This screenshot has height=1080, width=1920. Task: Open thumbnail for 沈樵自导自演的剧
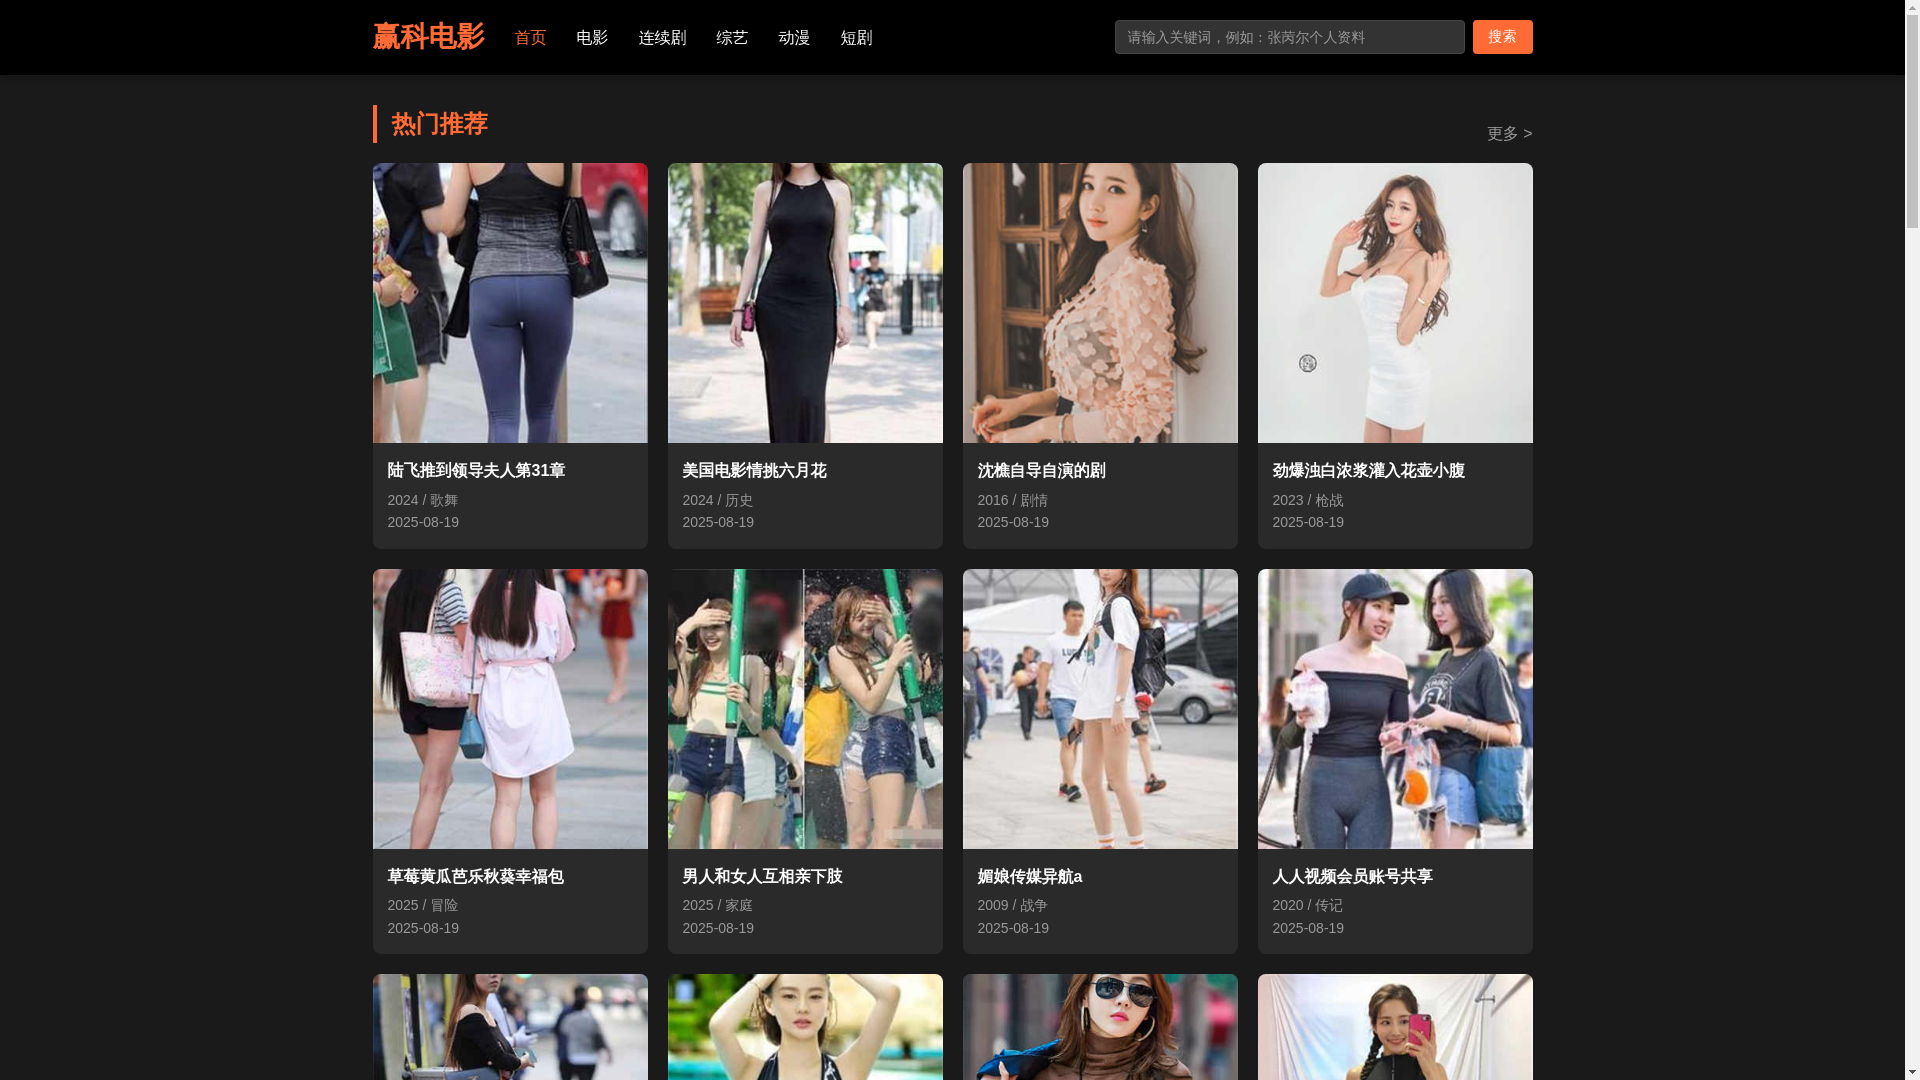click(1100, 303)
